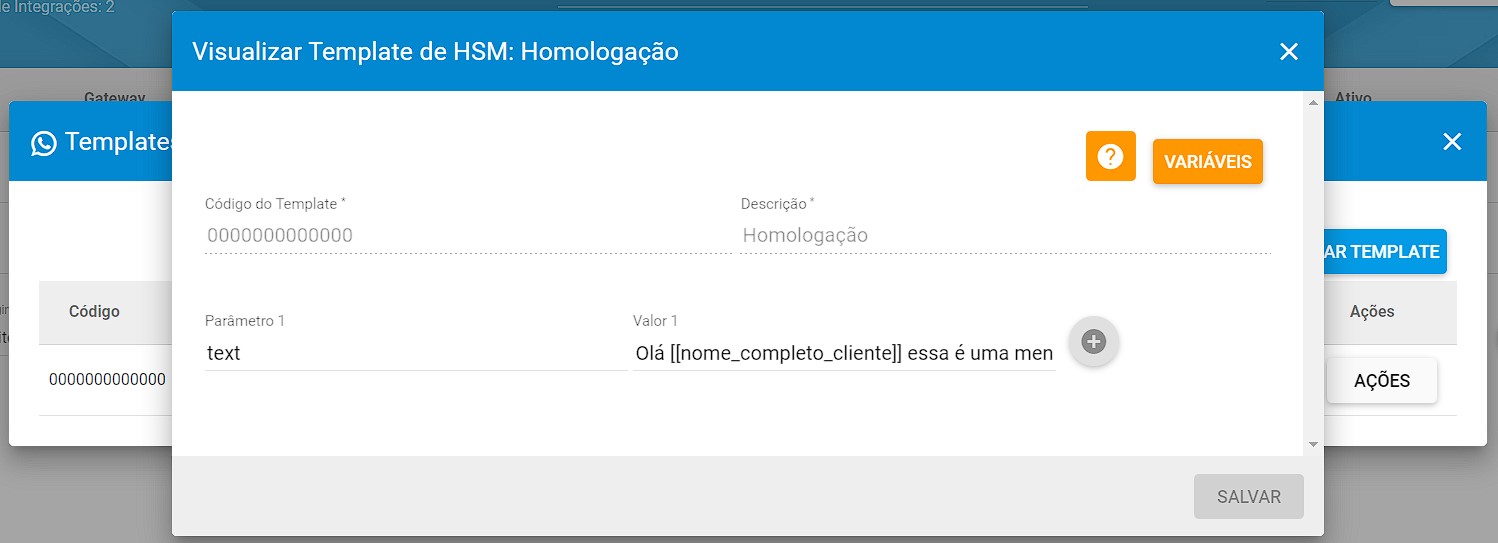1498x543 pixels.
Task: Click the WhatsApp icon in Templates header
Action: 44,143
